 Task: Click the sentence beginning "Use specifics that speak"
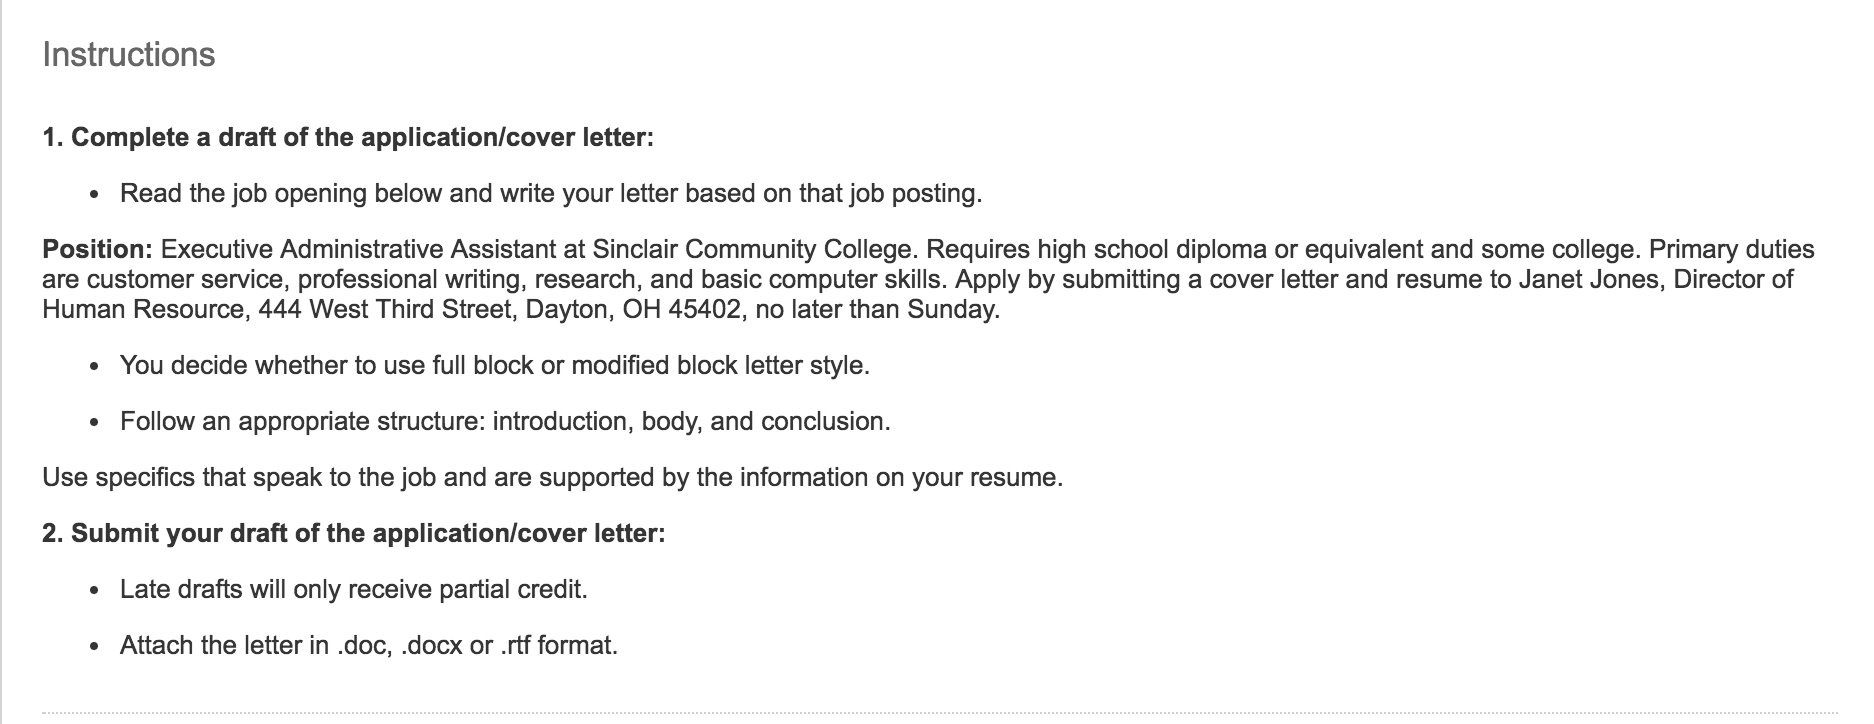553,477
